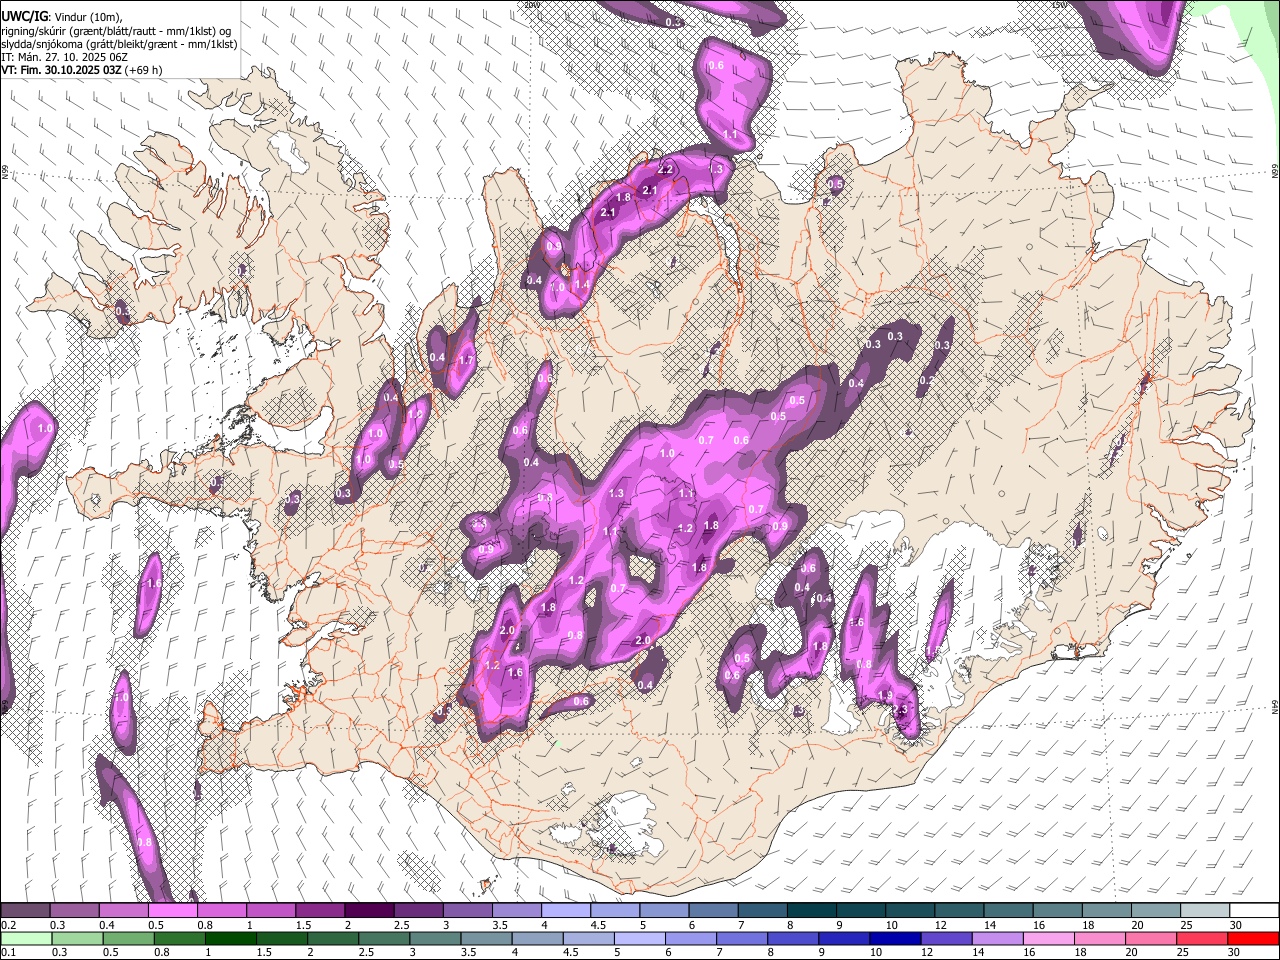
Task: Pick upper legend swatch between 3 and 3.5
Action: point(468,911)
